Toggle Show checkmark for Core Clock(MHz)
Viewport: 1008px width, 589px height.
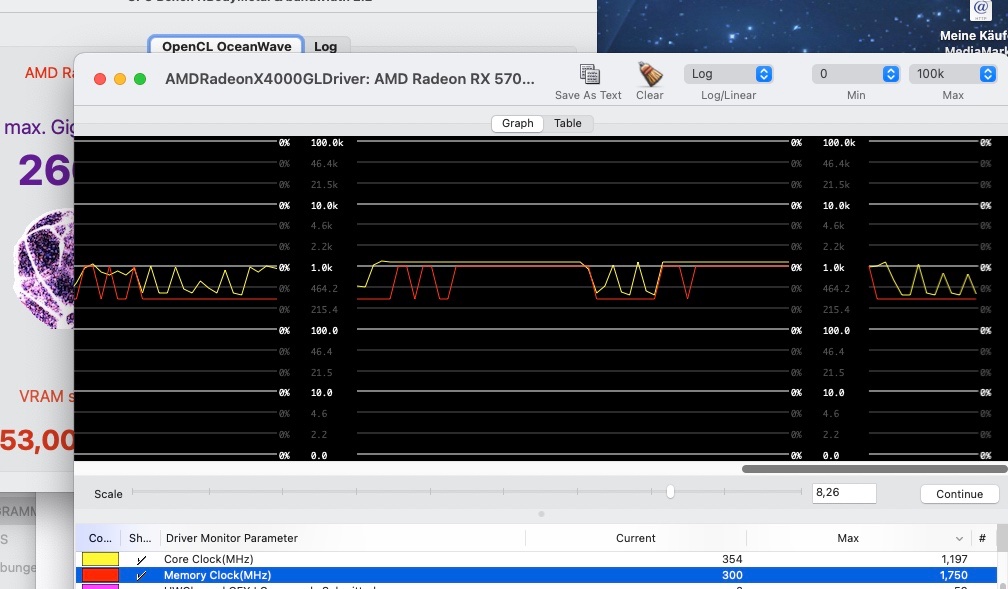tap(141, 560)
